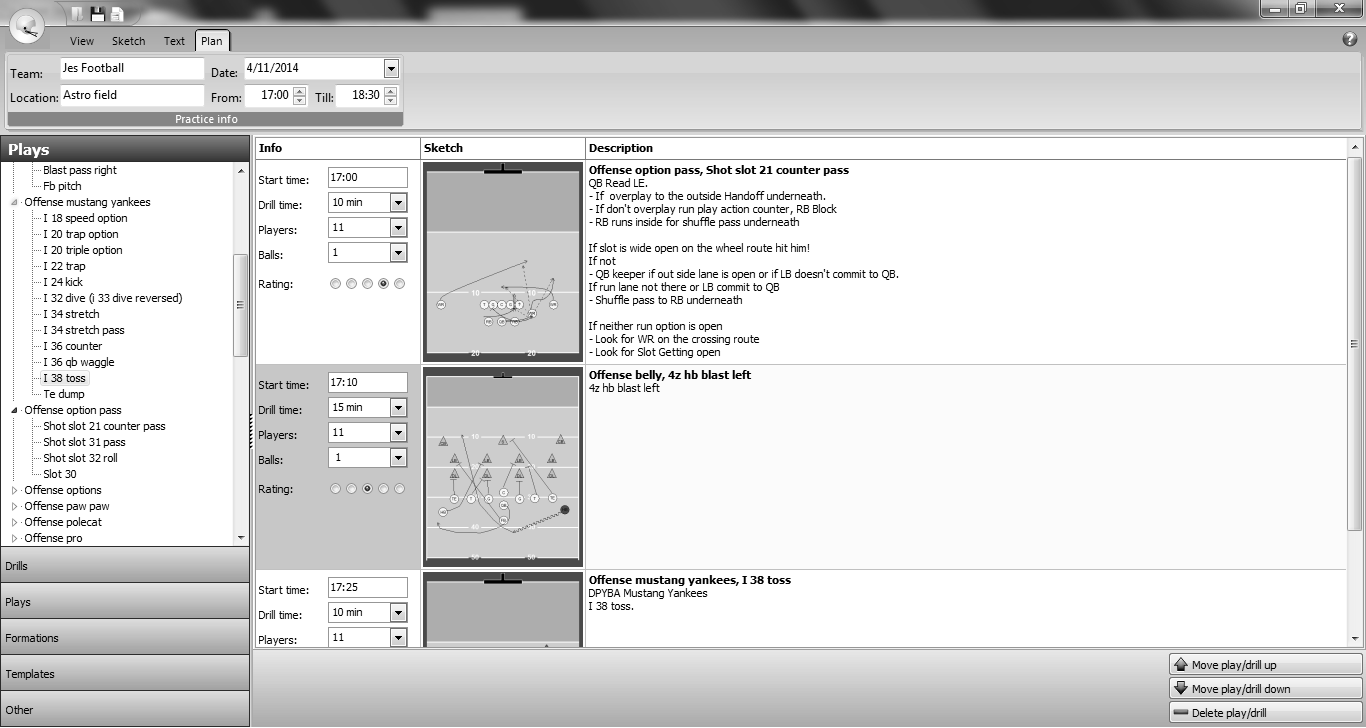Image resolution: width=1366 pixels, height=728 pixels.
Task: Set rating to five for 17:00 play
Action: pyautogui.click(x=399, y=284)
